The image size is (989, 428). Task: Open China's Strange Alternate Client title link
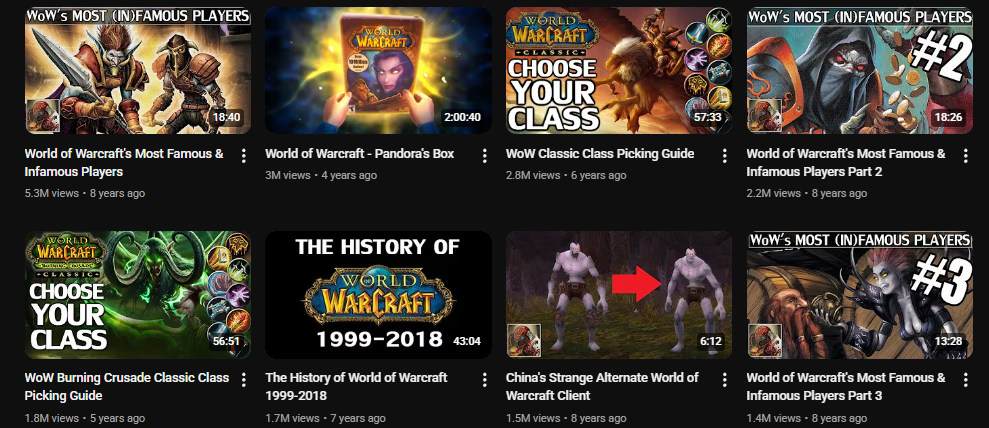tap(602, 386)
